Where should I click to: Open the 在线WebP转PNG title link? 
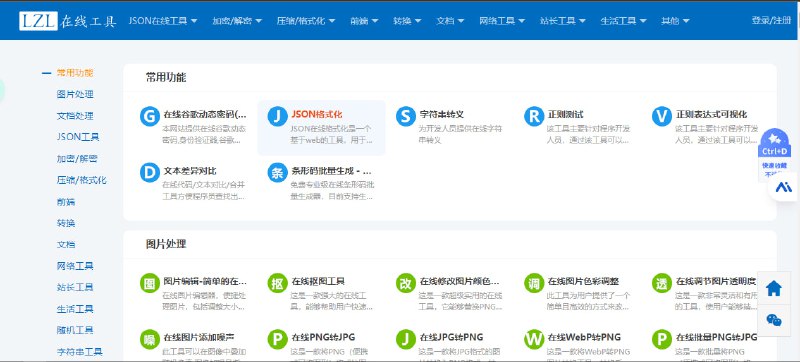tap(584, 337)
